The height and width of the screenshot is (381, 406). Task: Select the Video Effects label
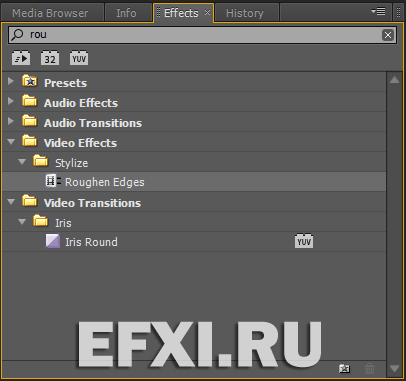click(x=80, y=143)
